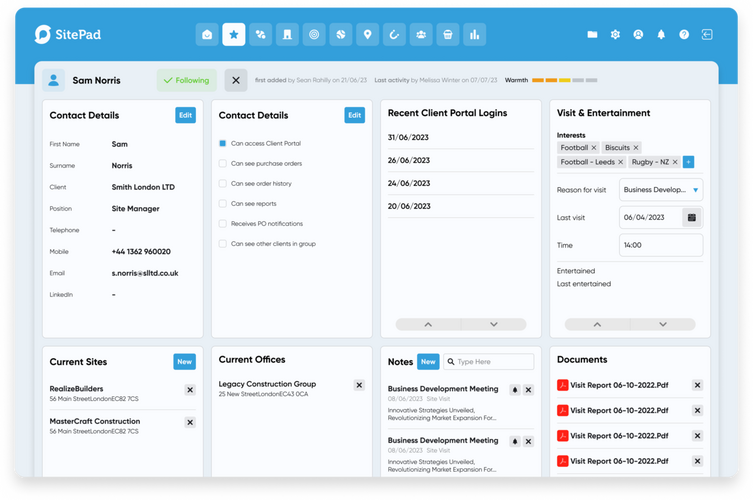Click the settings gear icon
This screenshot has width=753, height=500.
click(x=615, y=34)
